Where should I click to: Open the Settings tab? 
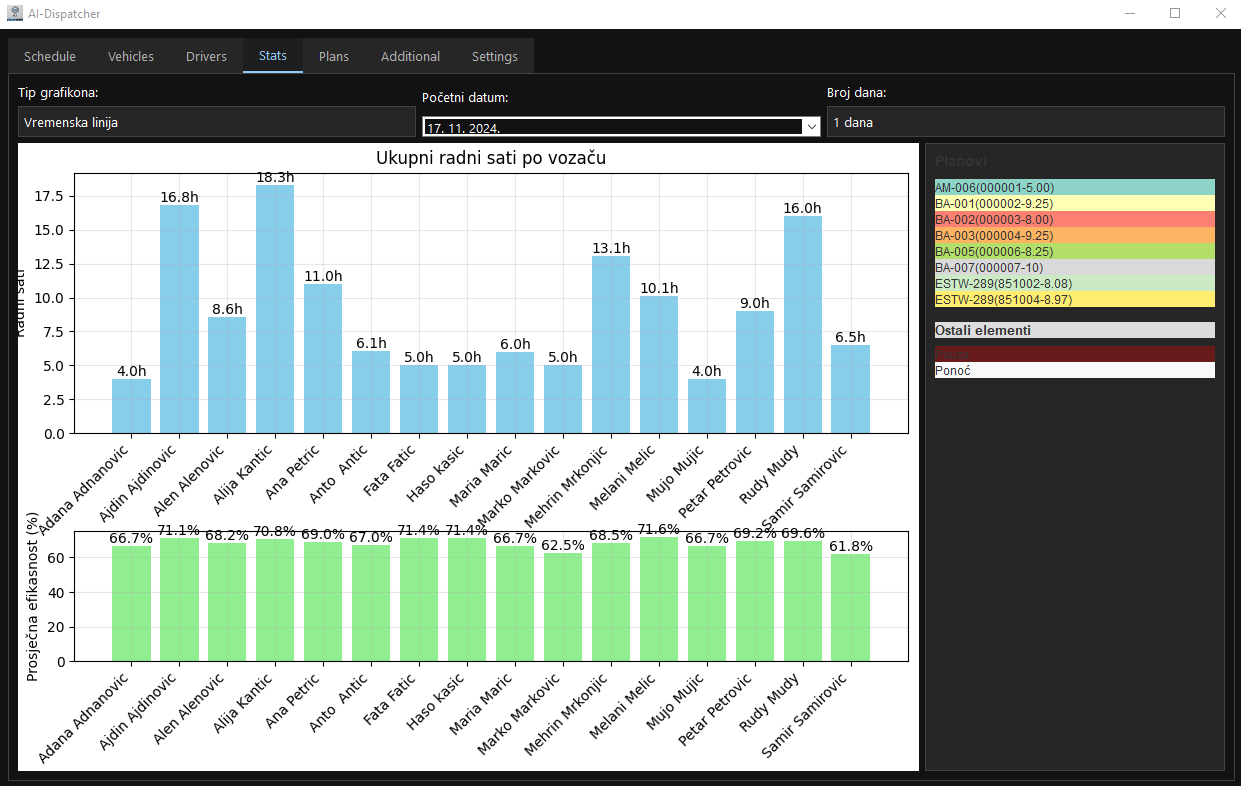(x=495, y=56)
